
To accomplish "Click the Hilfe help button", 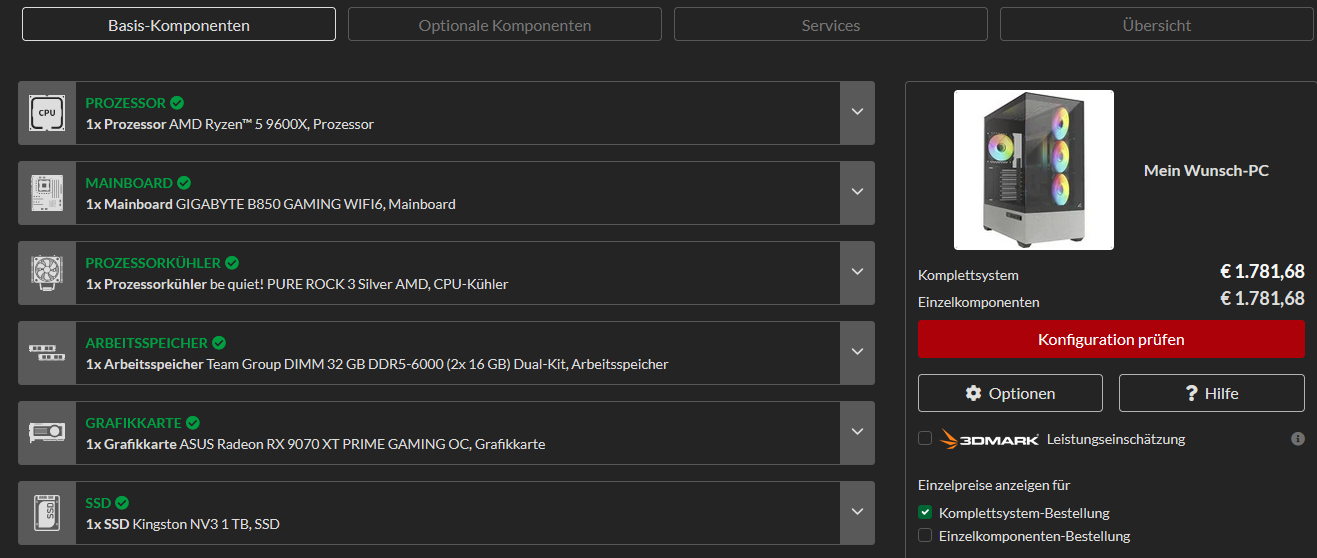I will [x=1211, y=393].
